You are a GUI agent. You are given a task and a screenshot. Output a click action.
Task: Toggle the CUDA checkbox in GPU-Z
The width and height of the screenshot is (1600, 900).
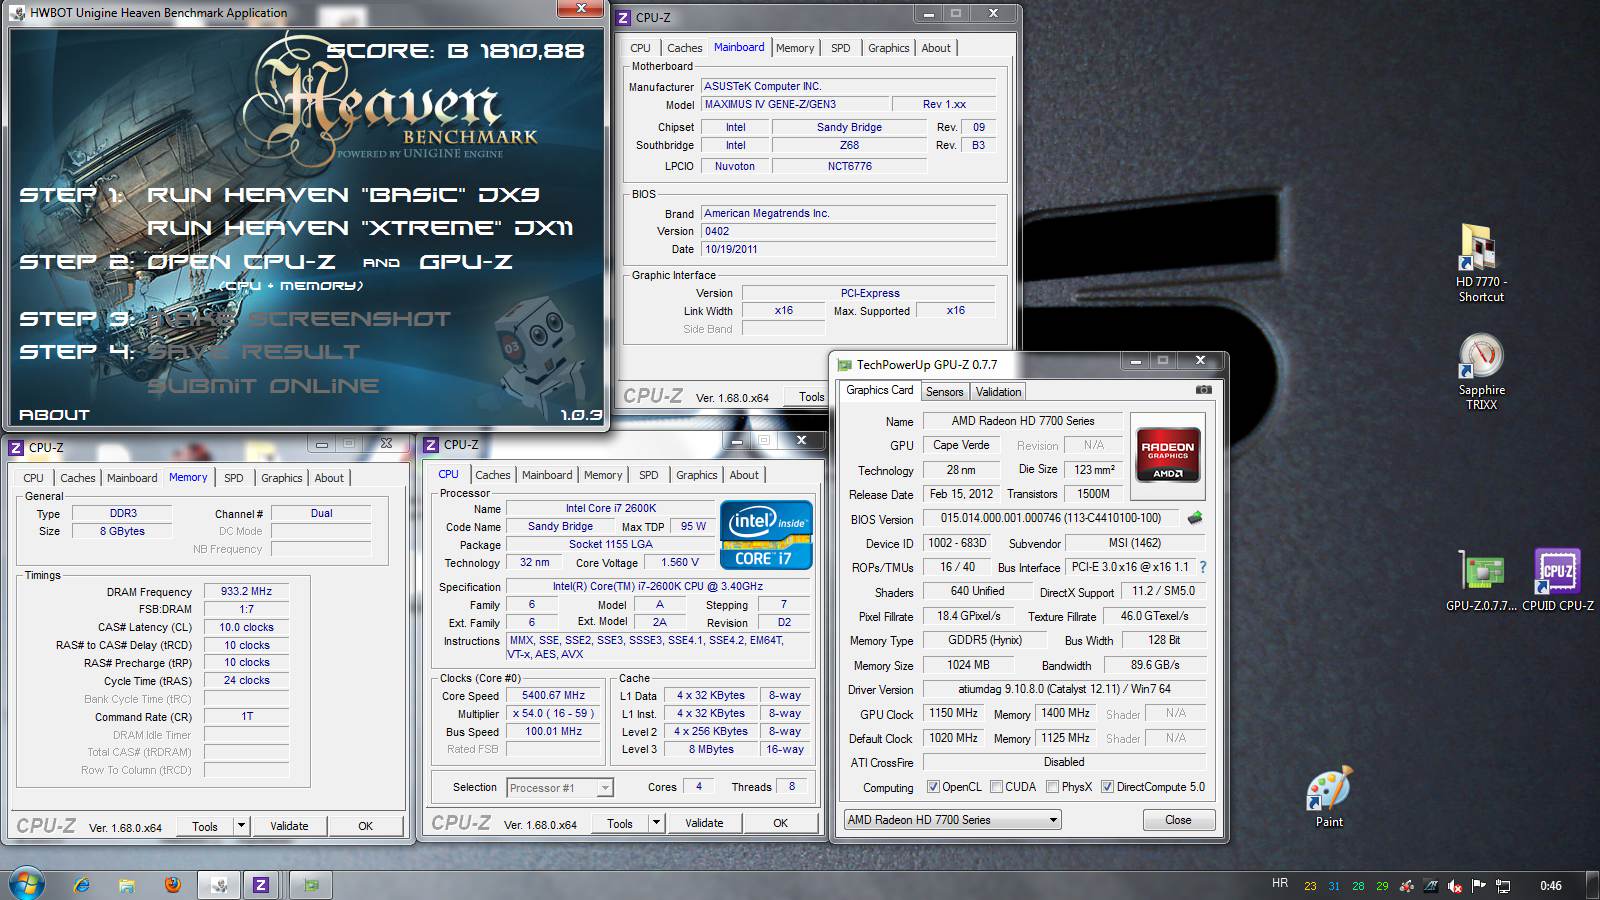(996, 787)
